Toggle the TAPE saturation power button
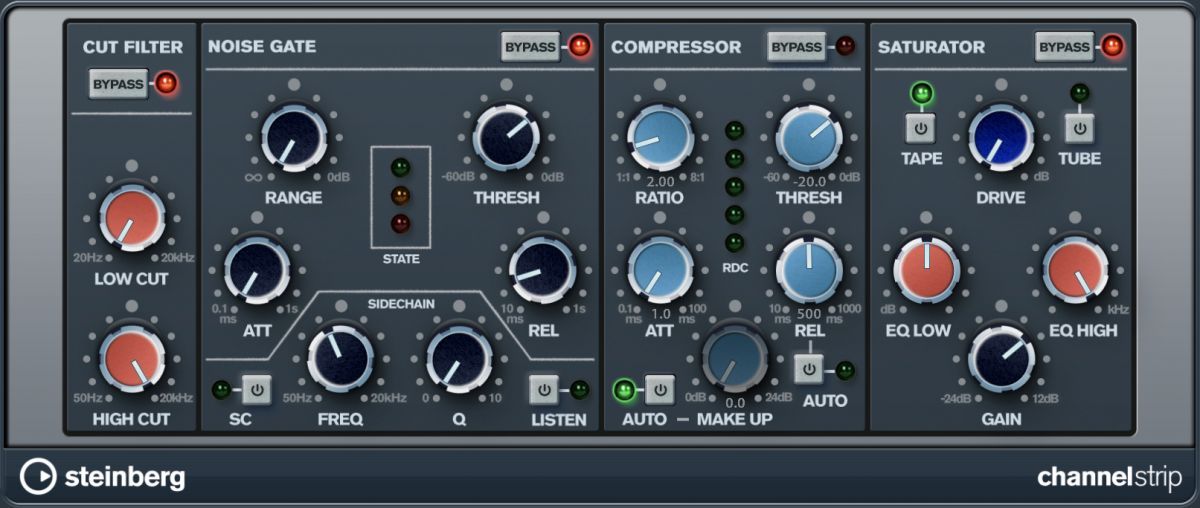The image size is (1200, 508). click(x=920, y=128)
